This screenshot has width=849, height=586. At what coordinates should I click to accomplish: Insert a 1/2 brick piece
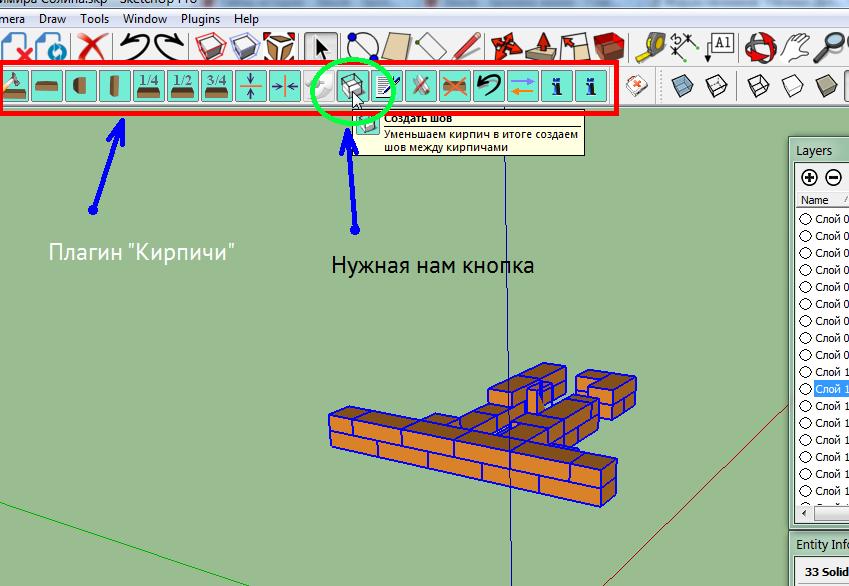[182, 86]
